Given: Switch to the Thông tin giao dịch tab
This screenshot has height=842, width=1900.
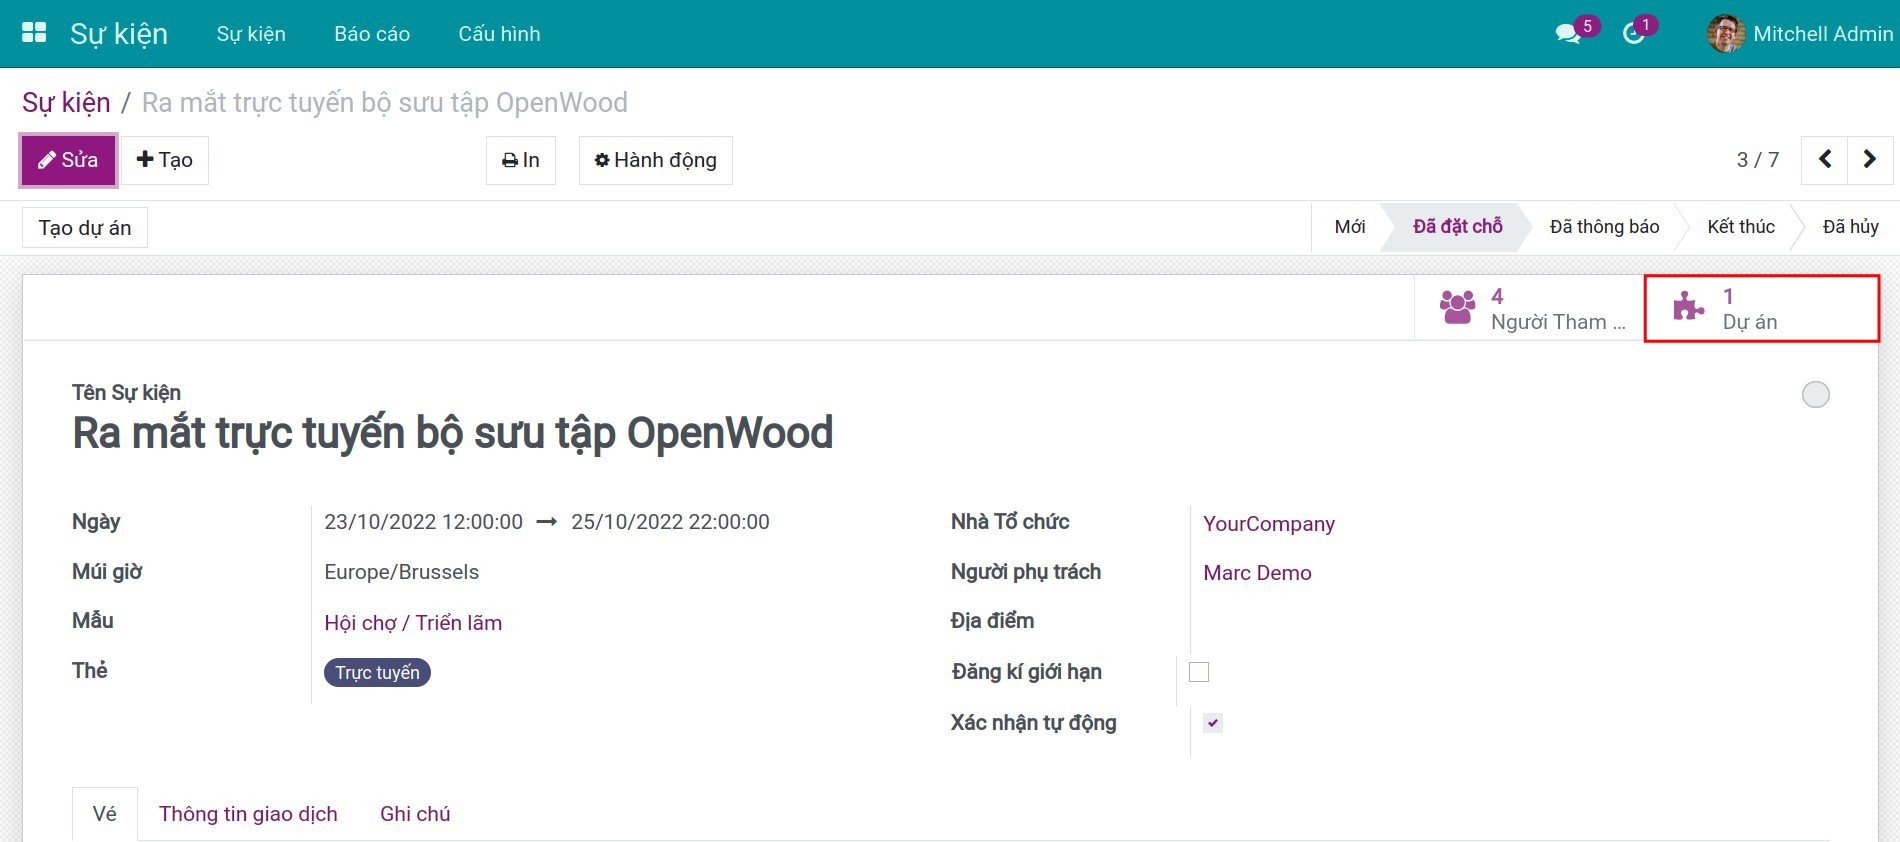Looking at the screenshot, I should (x=248, y=814).
